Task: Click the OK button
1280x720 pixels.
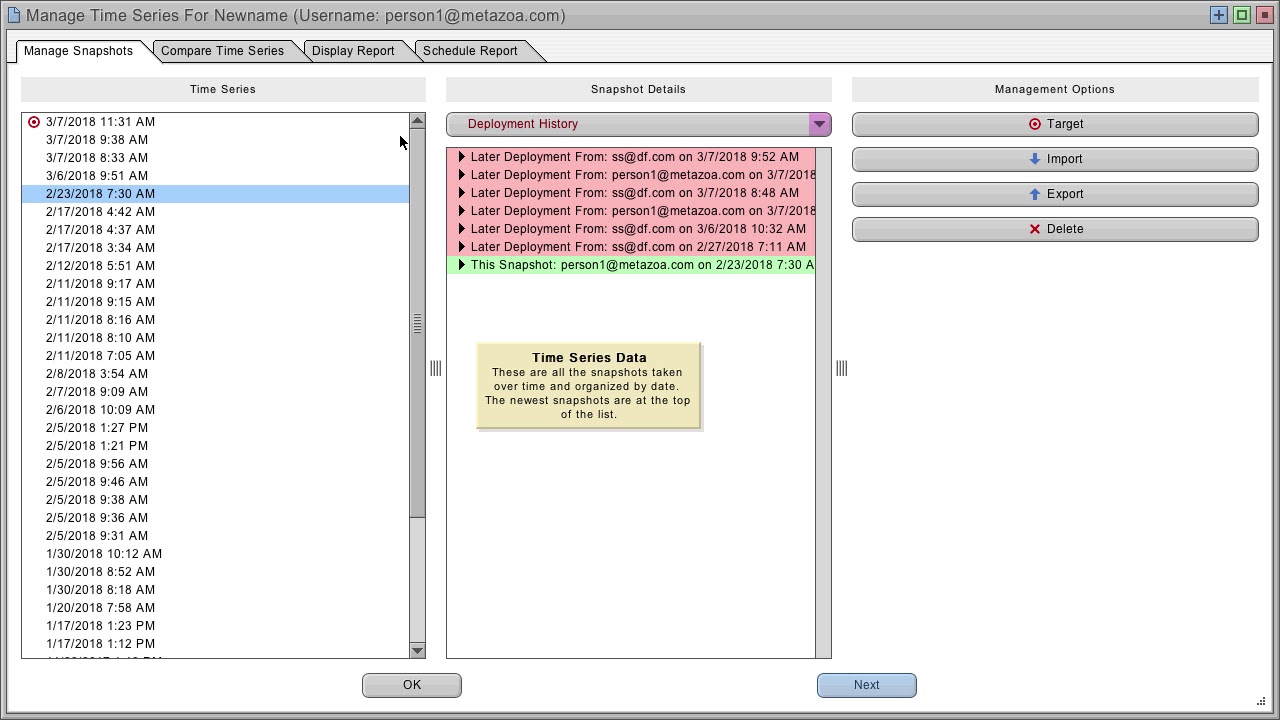Action: click(412, 685)
